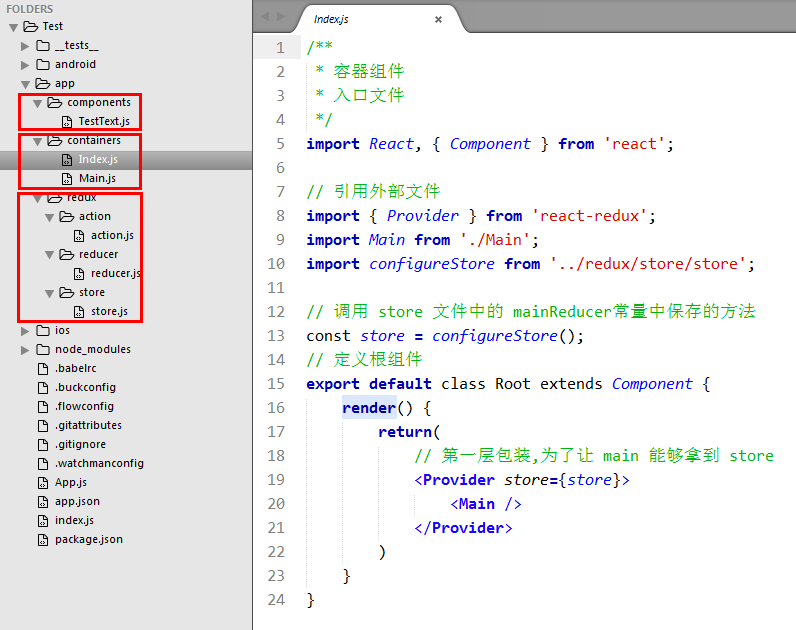Open store.js file

109,311
